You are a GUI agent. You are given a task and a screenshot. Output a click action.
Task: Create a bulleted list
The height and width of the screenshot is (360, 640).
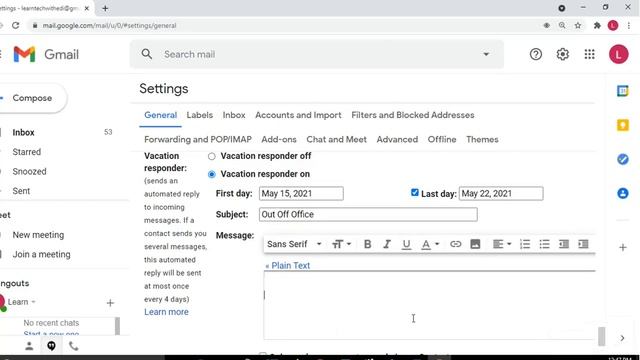point(544,244)
